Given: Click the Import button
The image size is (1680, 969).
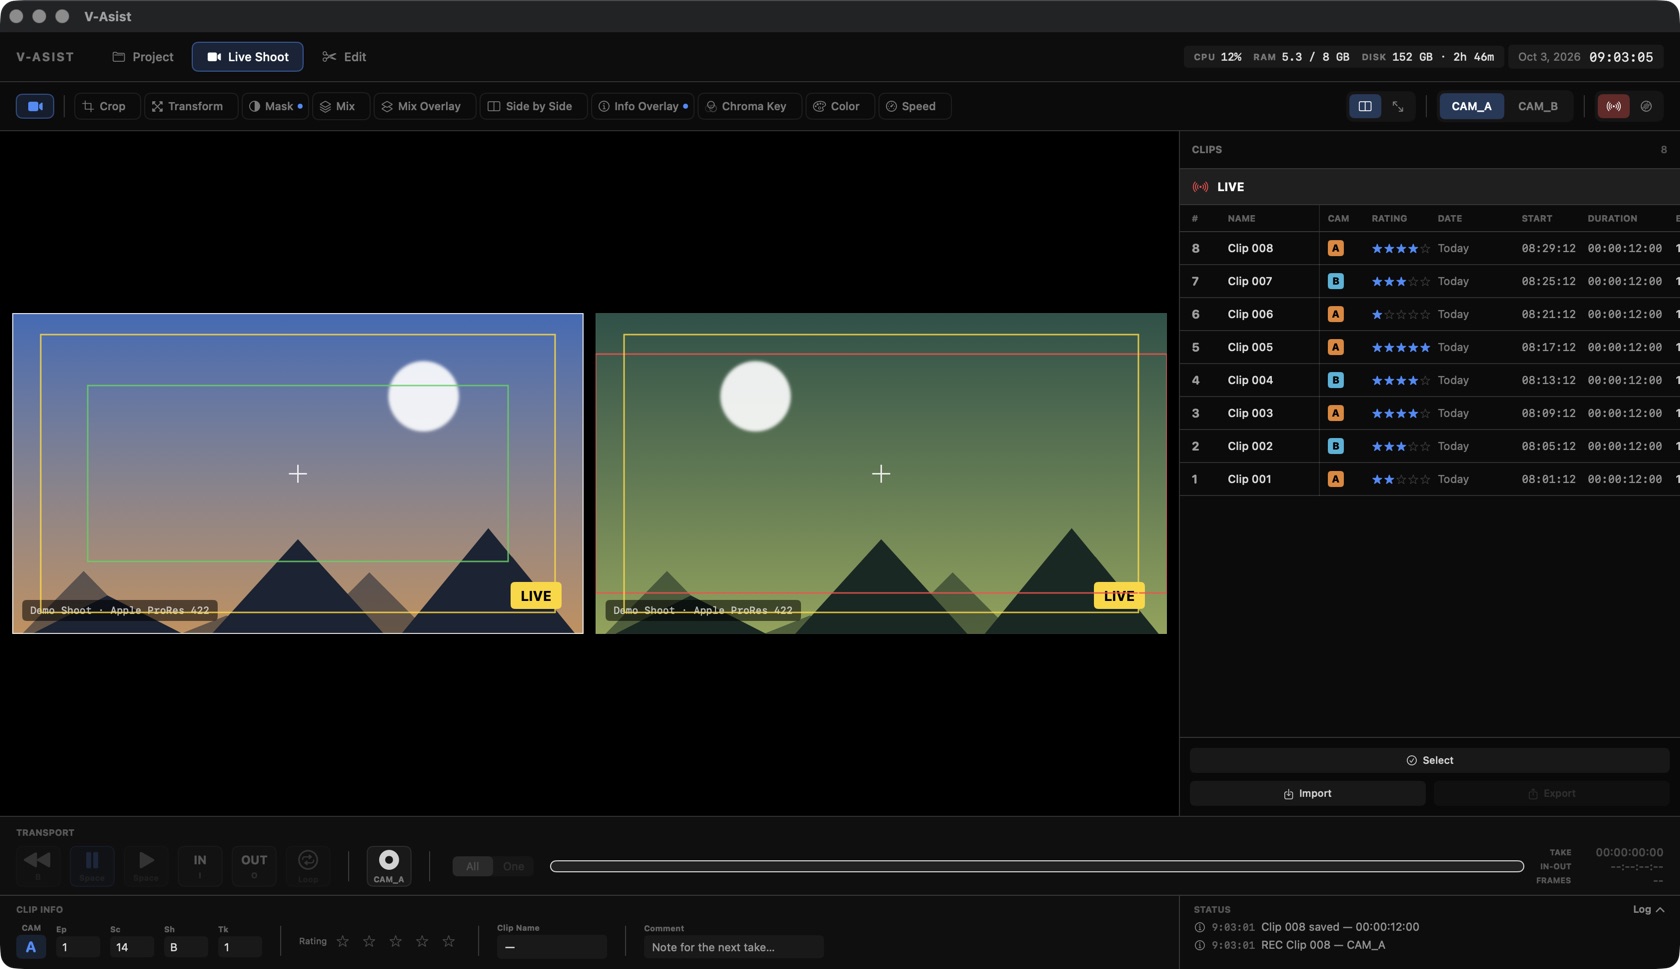Looking at the screenshot, I should (1307, 794).
